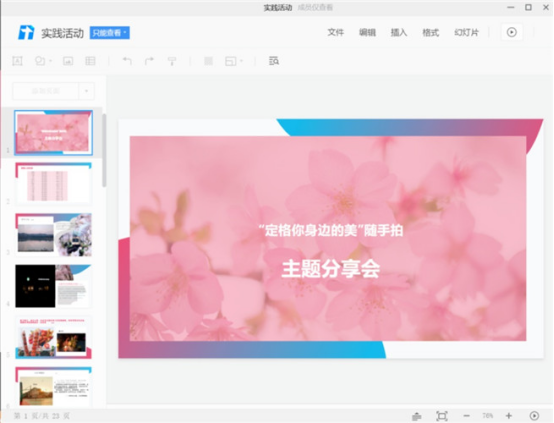This screenshot has width=554, height=423.
Task: Select slide 3 thumbnail with lake photo
Action: point(53,235)
